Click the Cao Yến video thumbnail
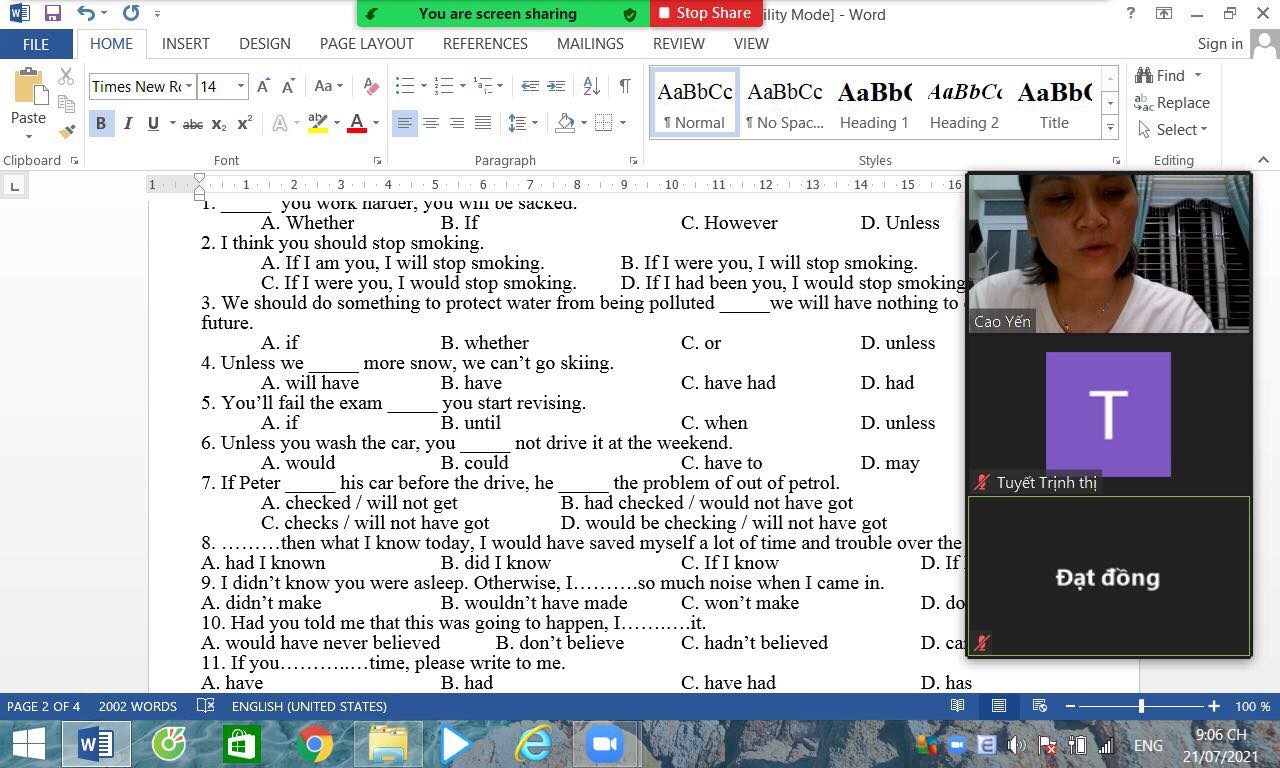The width and height of the screenshot is (1280, 768). click(x=1109, y=253)
